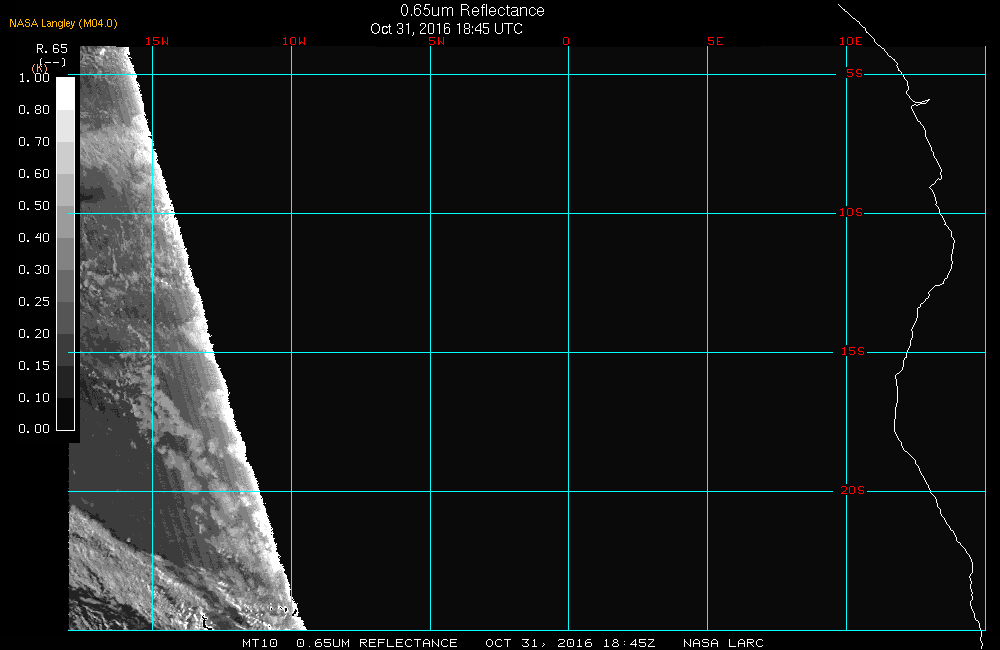Click the Oct 31, 2016 18:45 UTC timestamp

coord(446,29)
